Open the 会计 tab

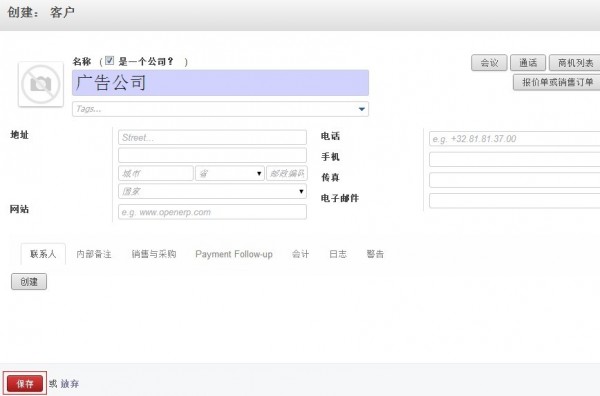point(300,254)
